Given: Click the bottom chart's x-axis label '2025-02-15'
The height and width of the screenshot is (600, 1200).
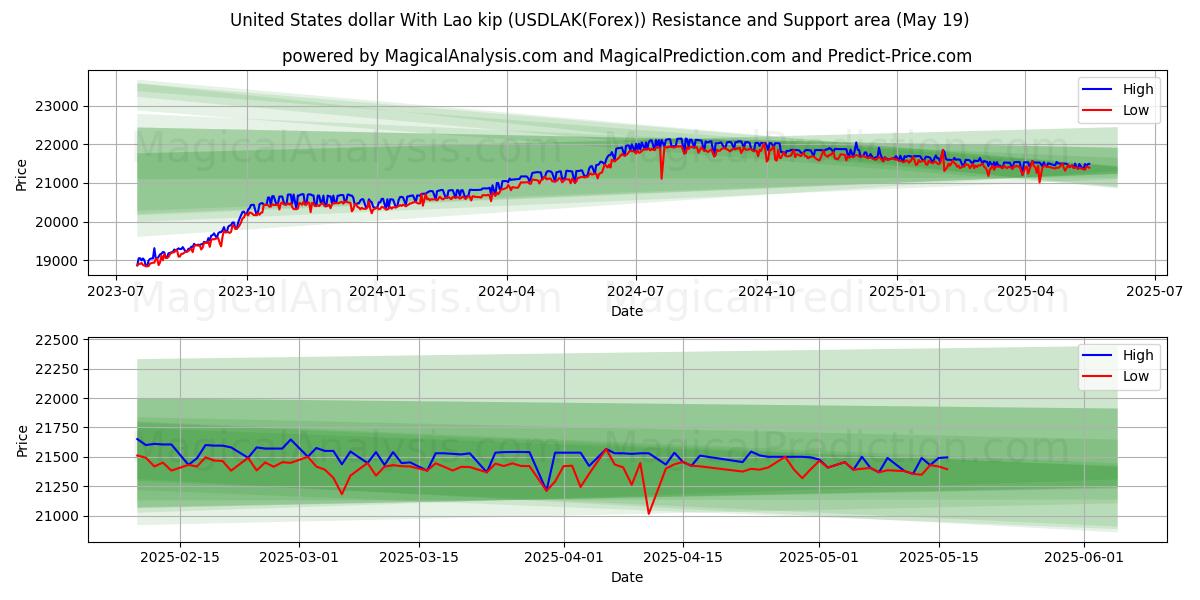Looking at the screenshot, I should point(180,560).
